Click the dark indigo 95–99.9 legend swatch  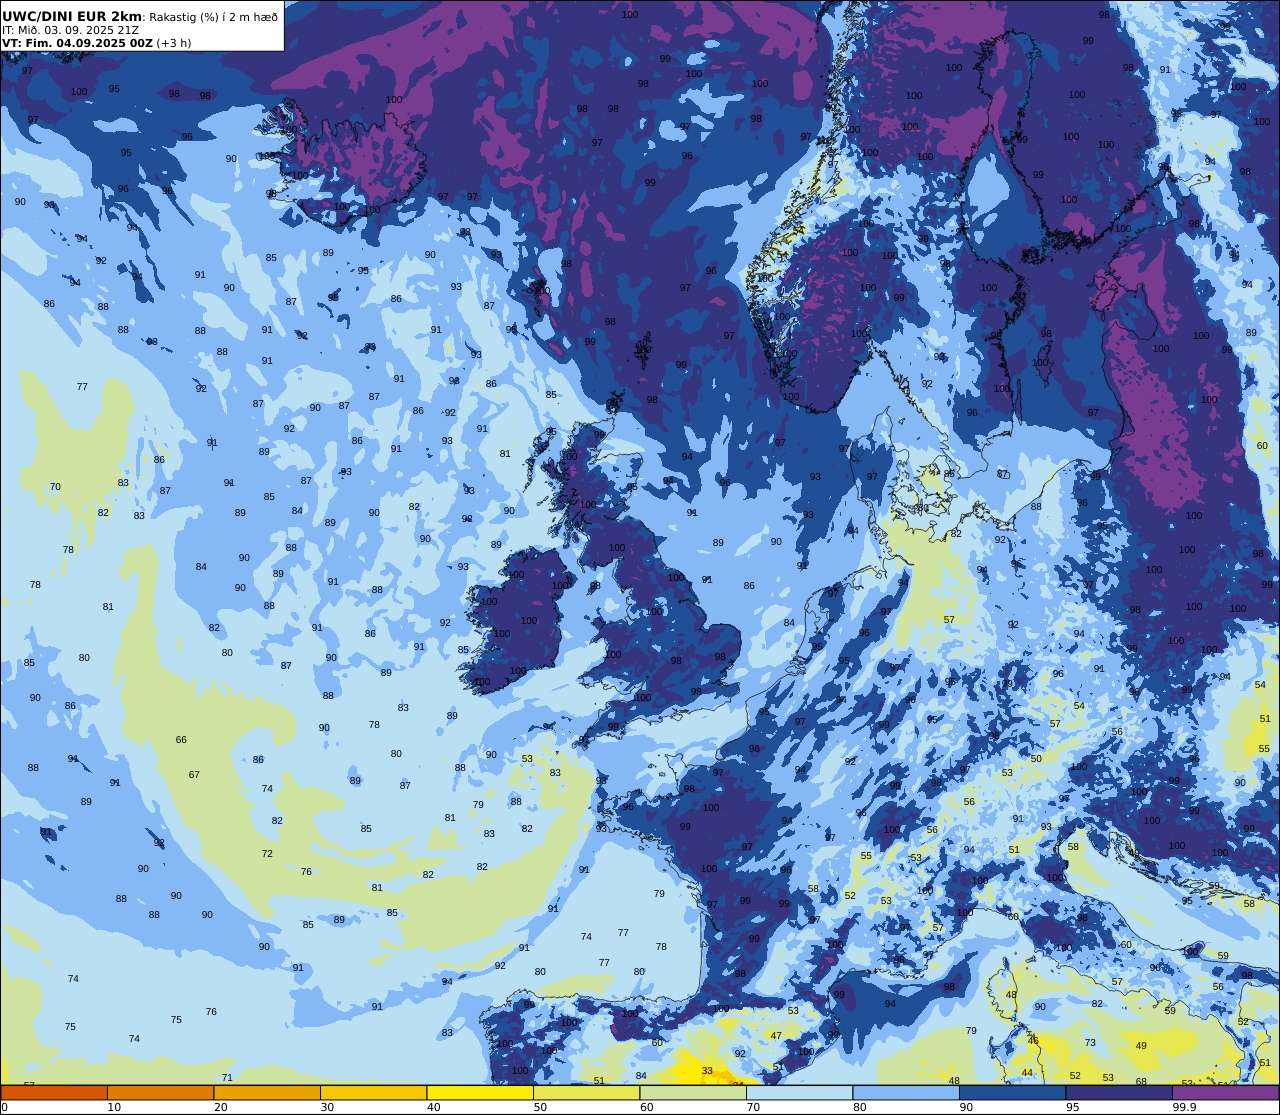(1119, 1092)
